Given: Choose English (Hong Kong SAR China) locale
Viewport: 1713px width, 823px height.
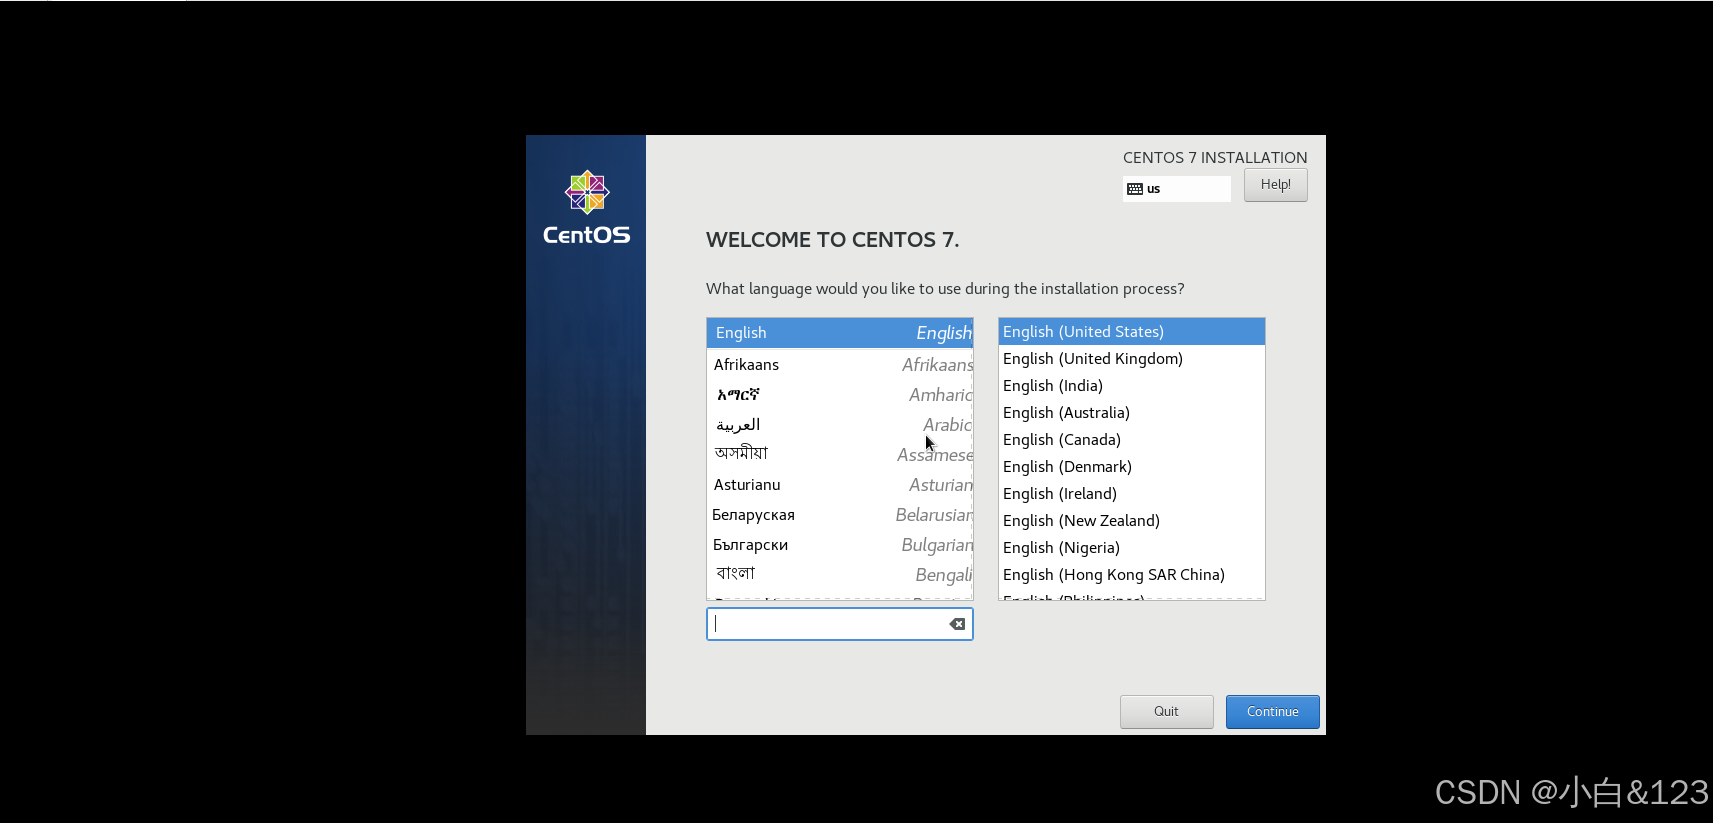Looking at the screenshot, I should [x=1131, y=575].
